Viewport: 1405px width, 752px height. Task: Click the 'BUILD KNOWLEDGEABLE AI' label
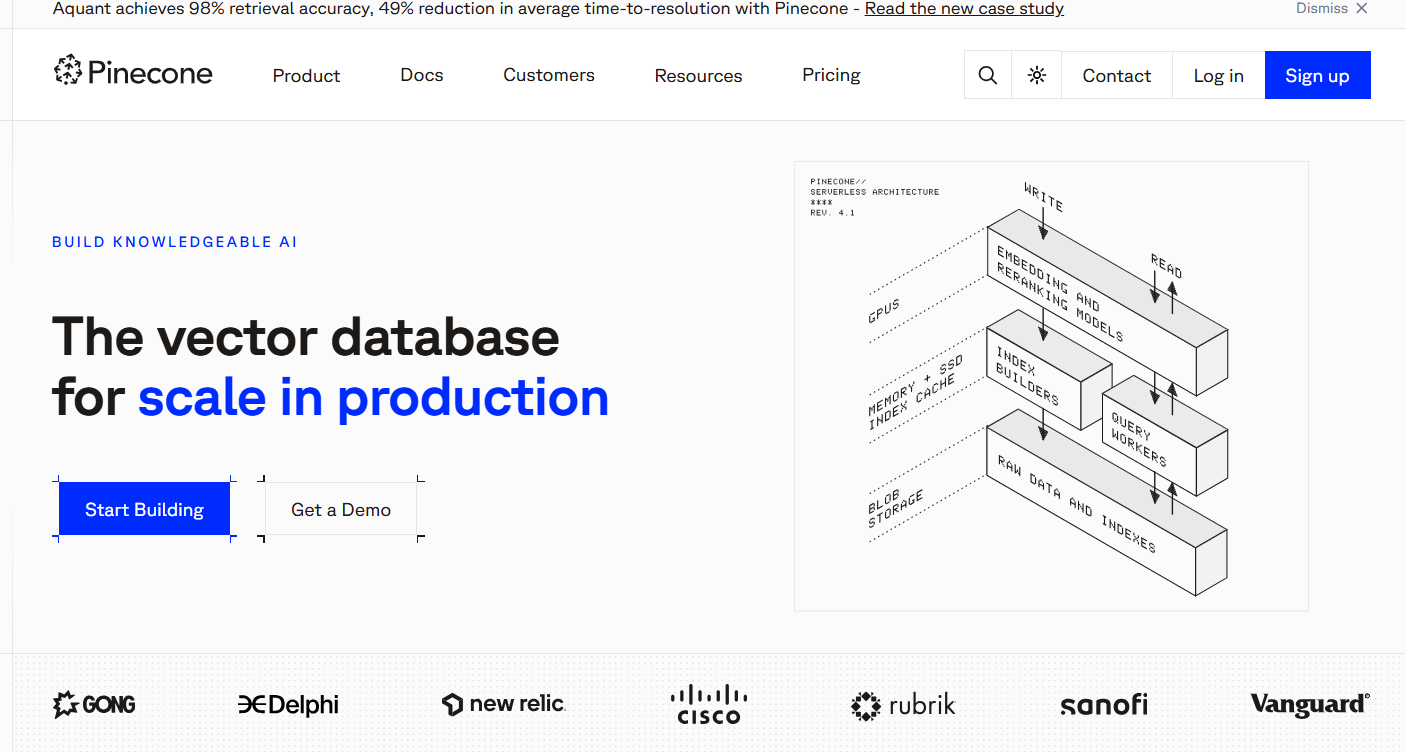[175, 242]
